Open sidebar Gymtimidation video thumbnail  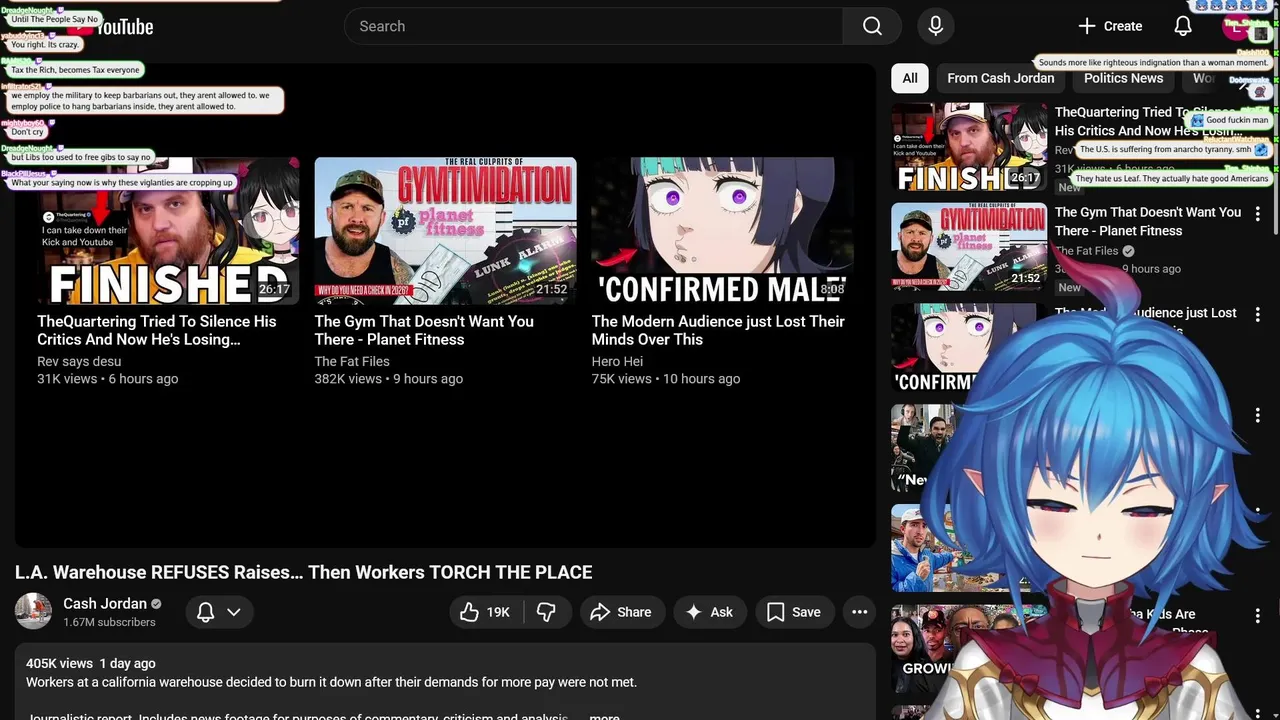click(969, 247)
